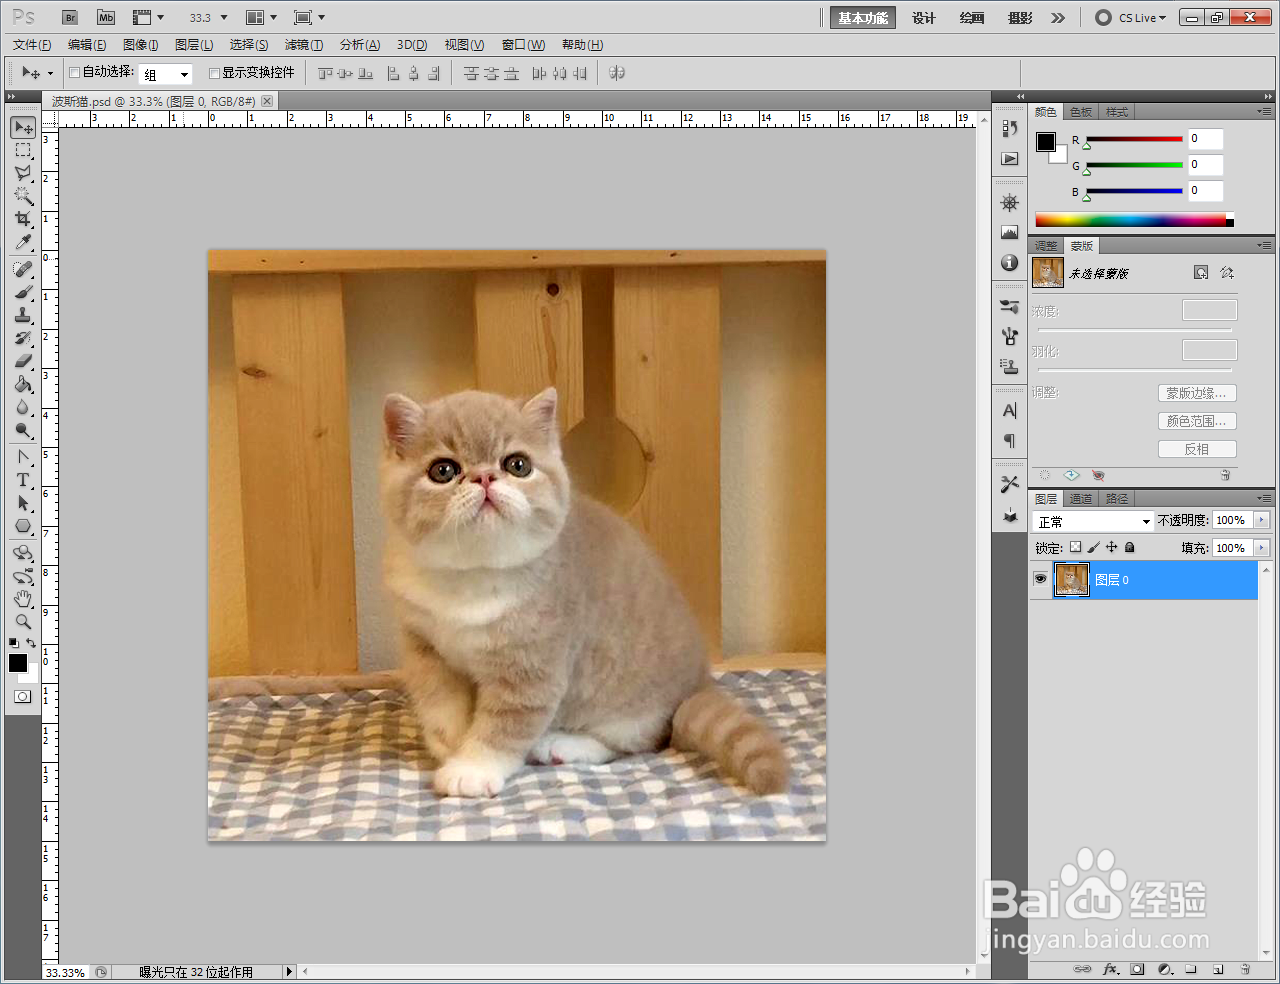Open the 填充 fill slider arrow
This screenshot has width=1280, height=984.
click(1261, 548)
